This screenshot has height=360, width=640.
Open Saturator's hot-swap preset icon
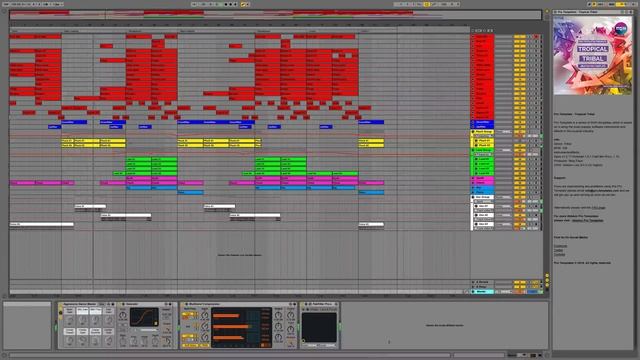(x=166, y=304)
